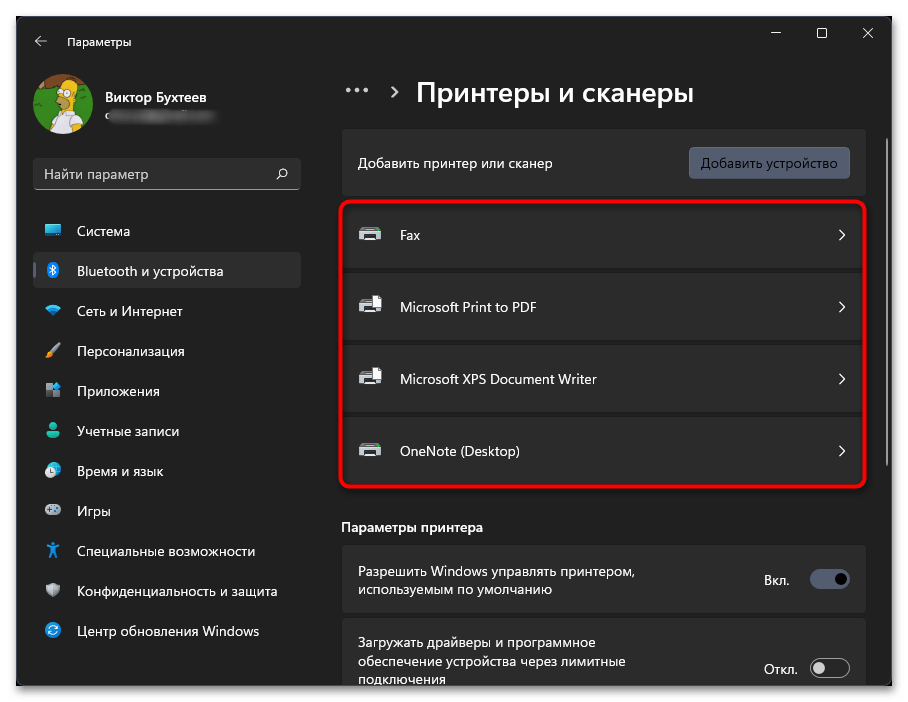Click the OneNote (Desktop) printer icon
908x702 pixels.
[370, 450]
